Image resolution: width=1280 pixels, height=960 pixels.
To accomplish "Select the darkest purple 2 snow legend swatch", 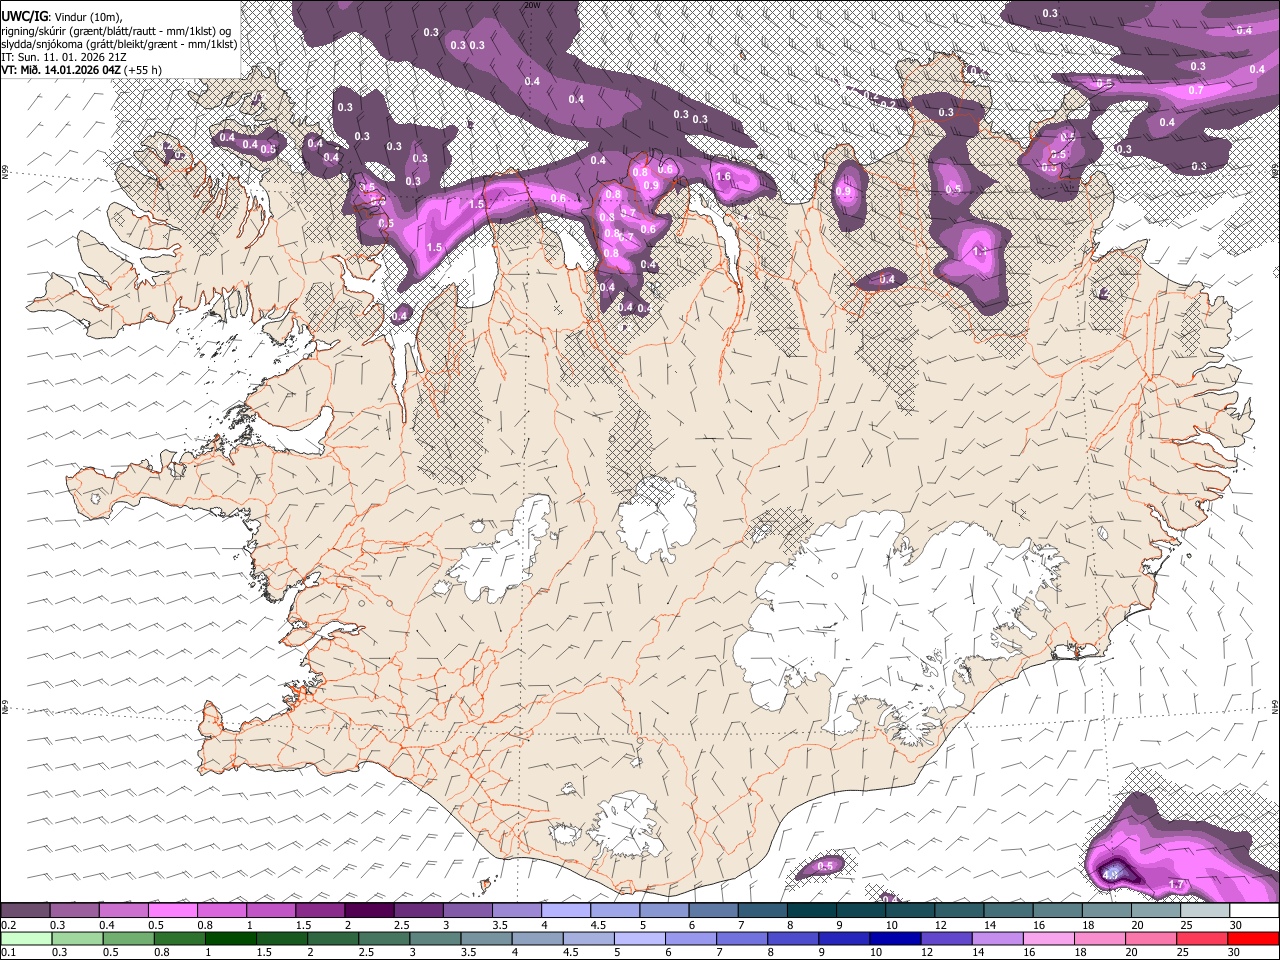I will (x=369, y=911).
